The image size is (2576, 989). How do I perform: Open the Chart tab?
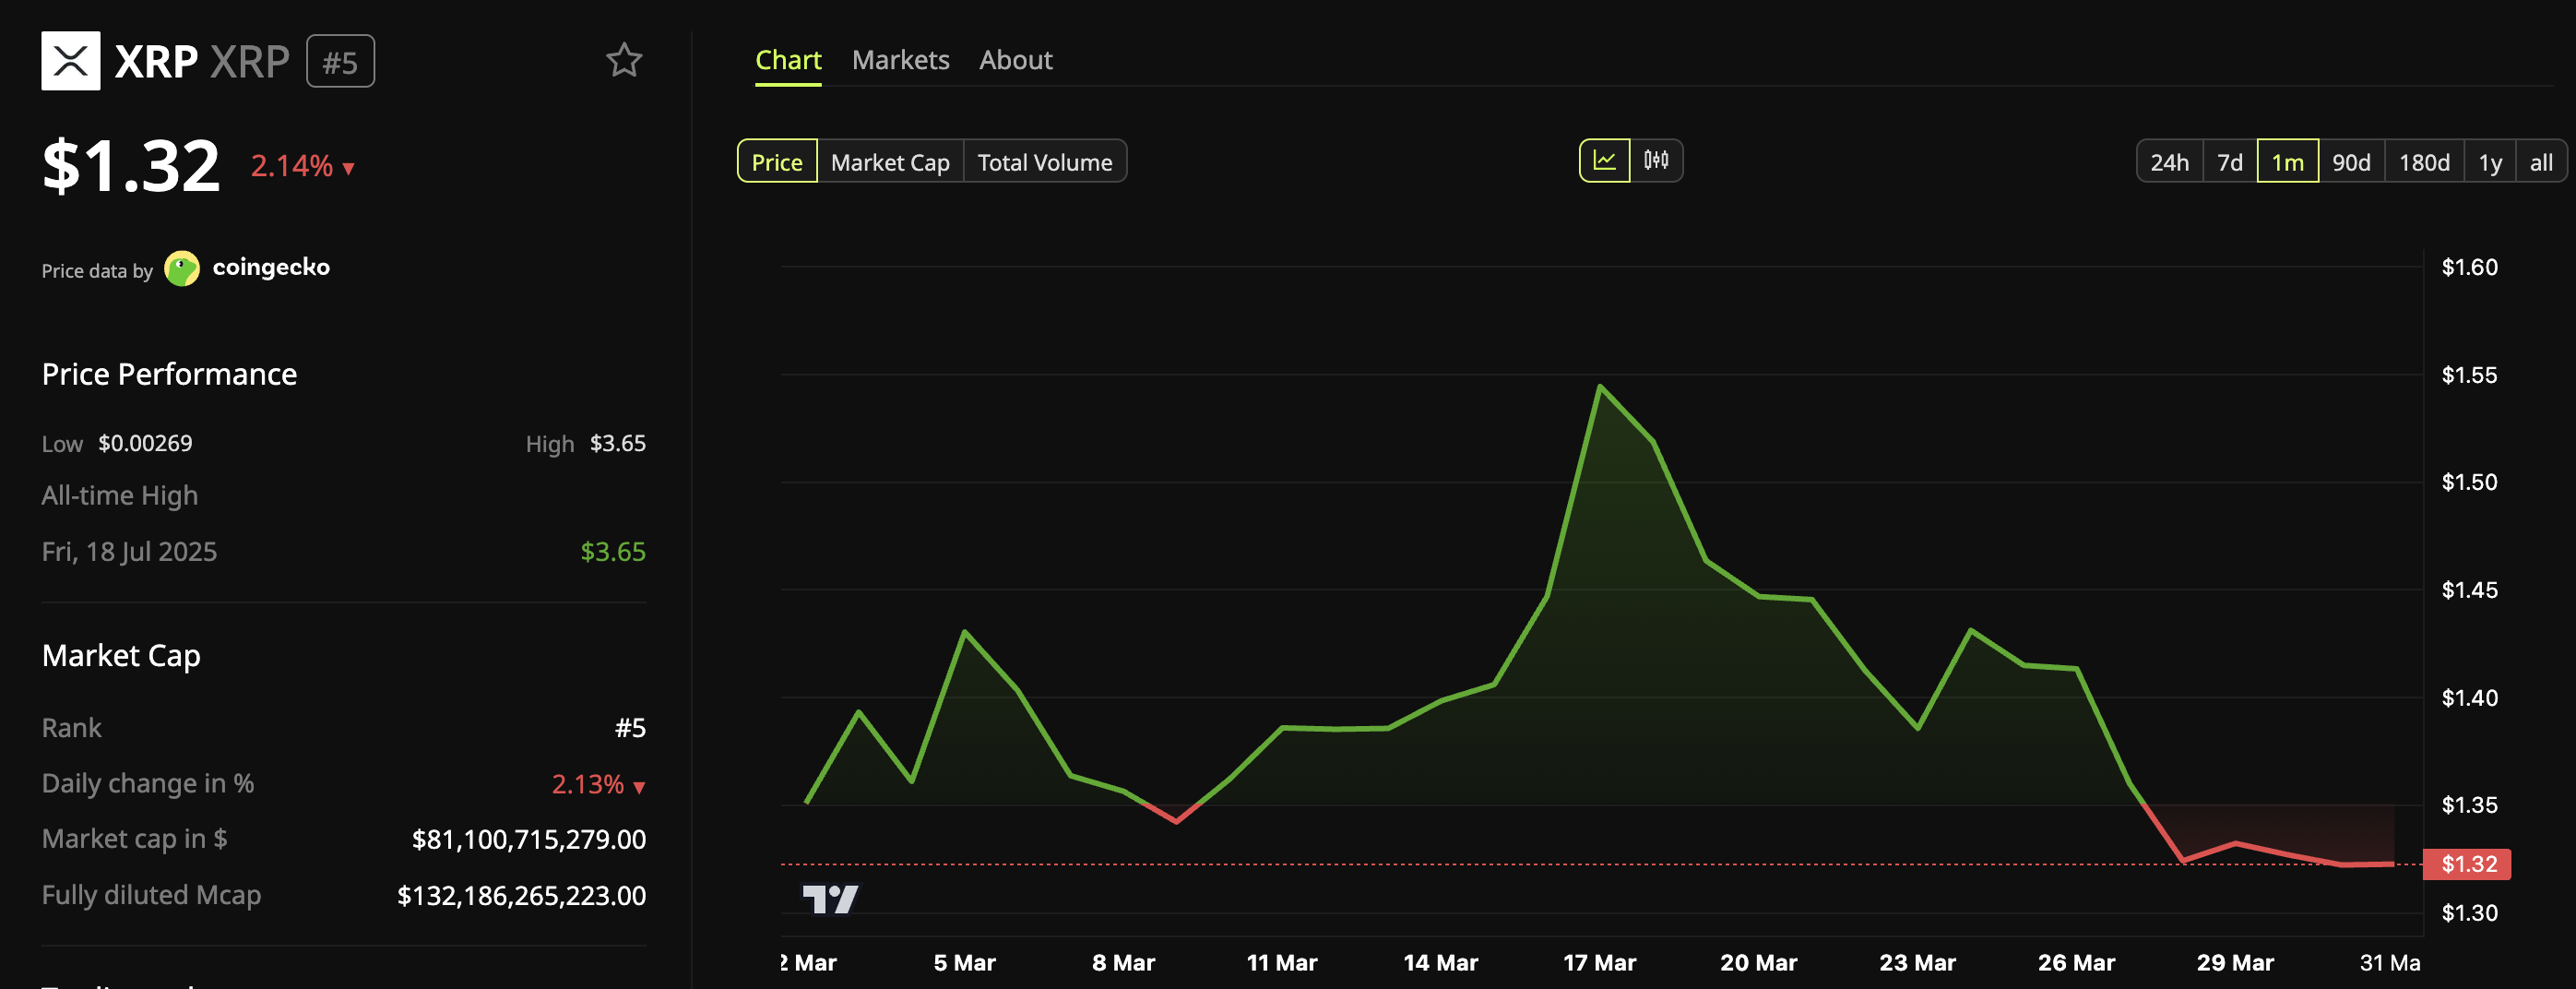pyautogui.click(x=788, y=61)
